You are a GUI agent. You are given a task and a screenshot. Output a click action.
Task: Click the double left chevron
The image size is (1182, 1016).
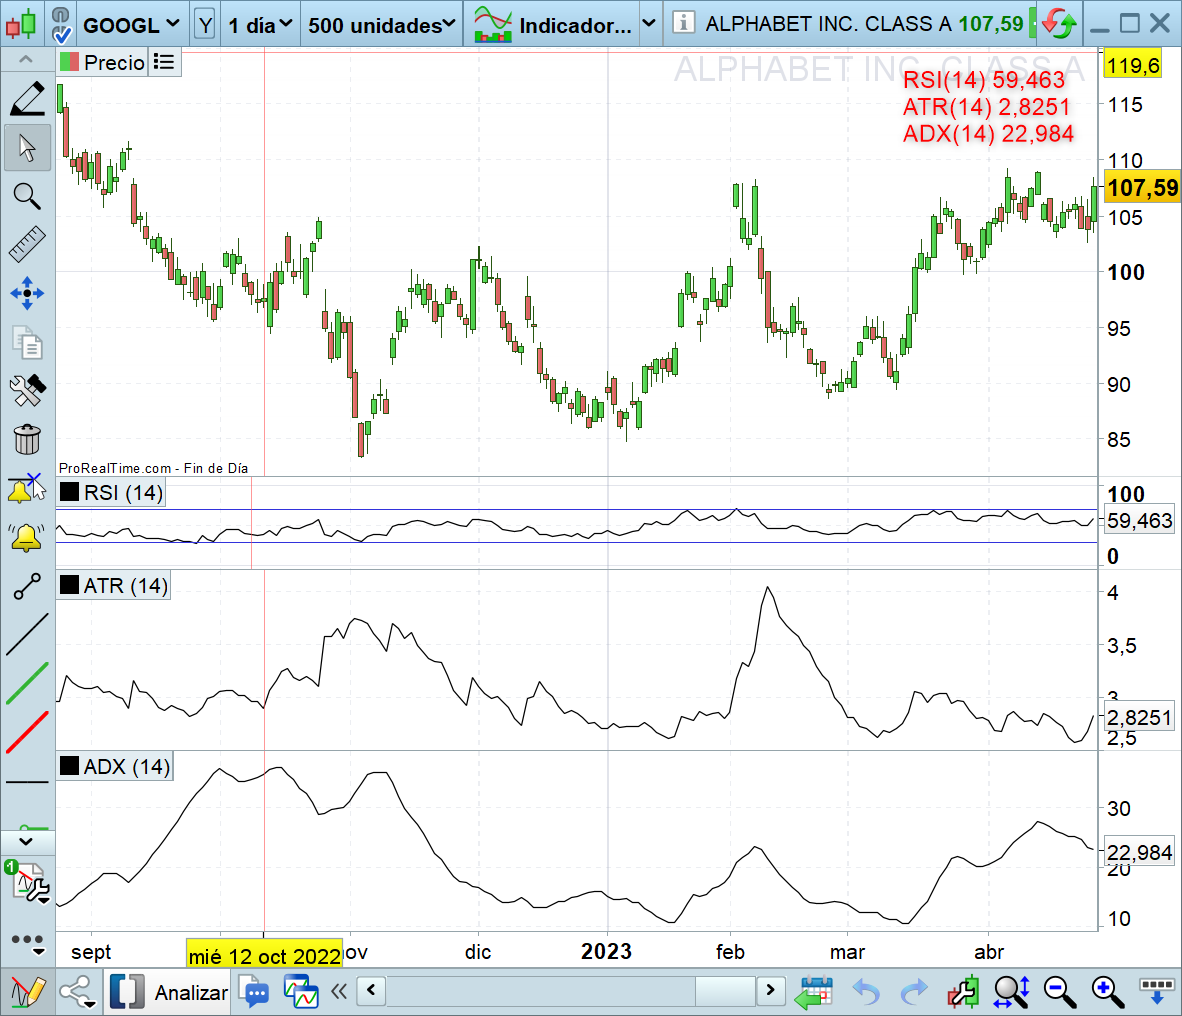tap(339, 990)
